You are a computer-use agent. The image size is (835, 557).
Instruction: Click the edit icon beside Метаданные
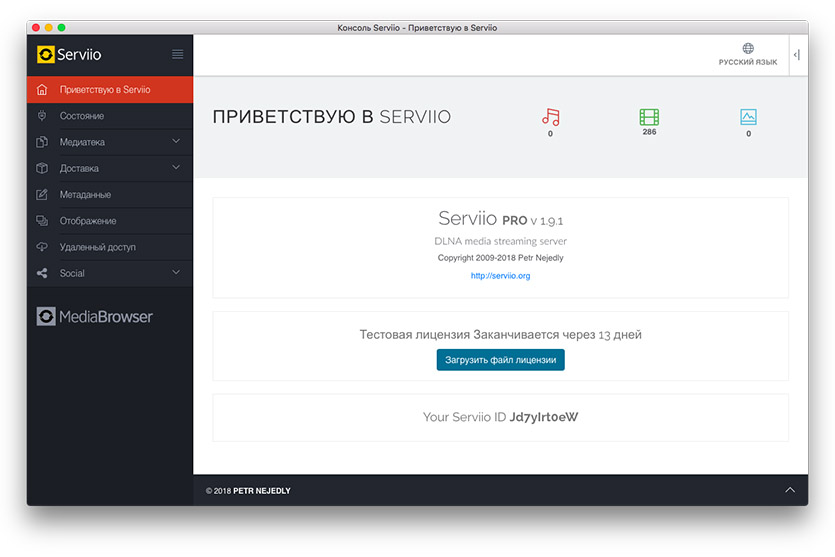(42, 194)
